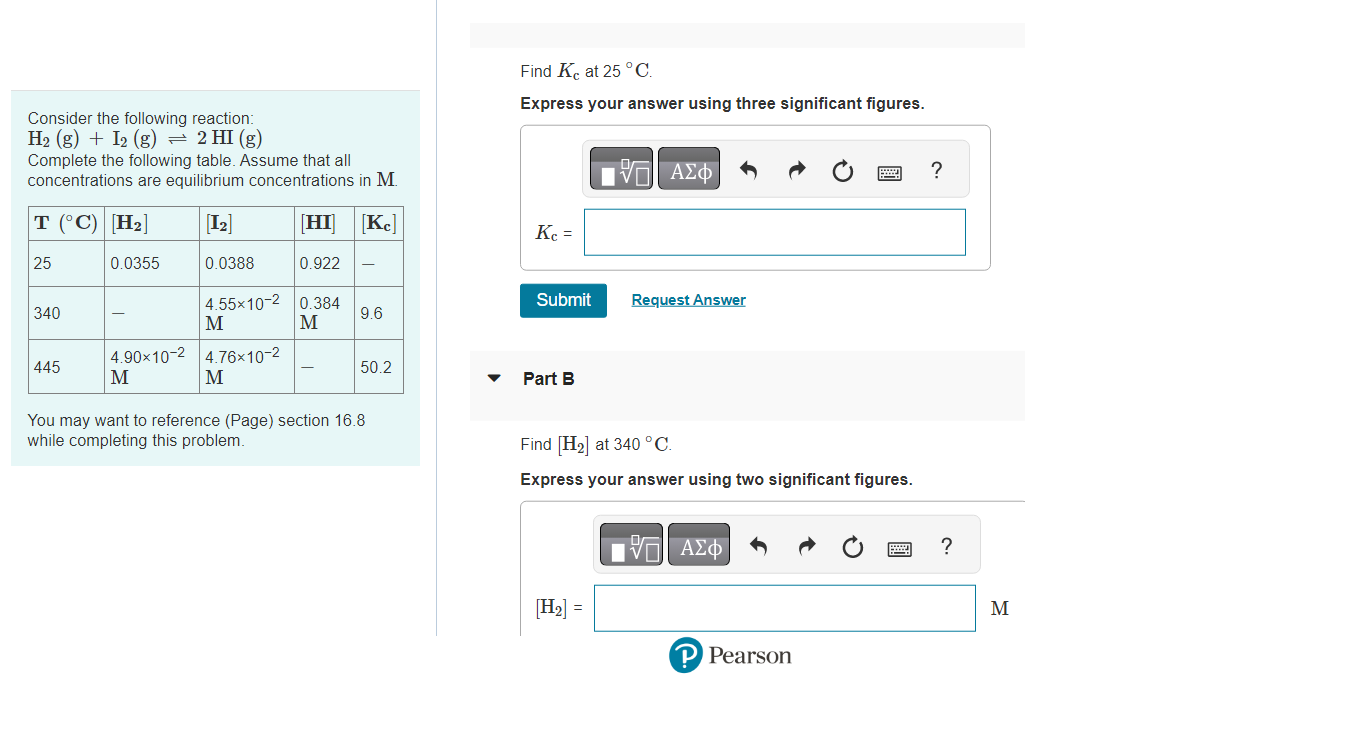Reset the Kc answer with the reset icon
The width and height of the screenshot is (1347, 736).
tap(841, 170)
